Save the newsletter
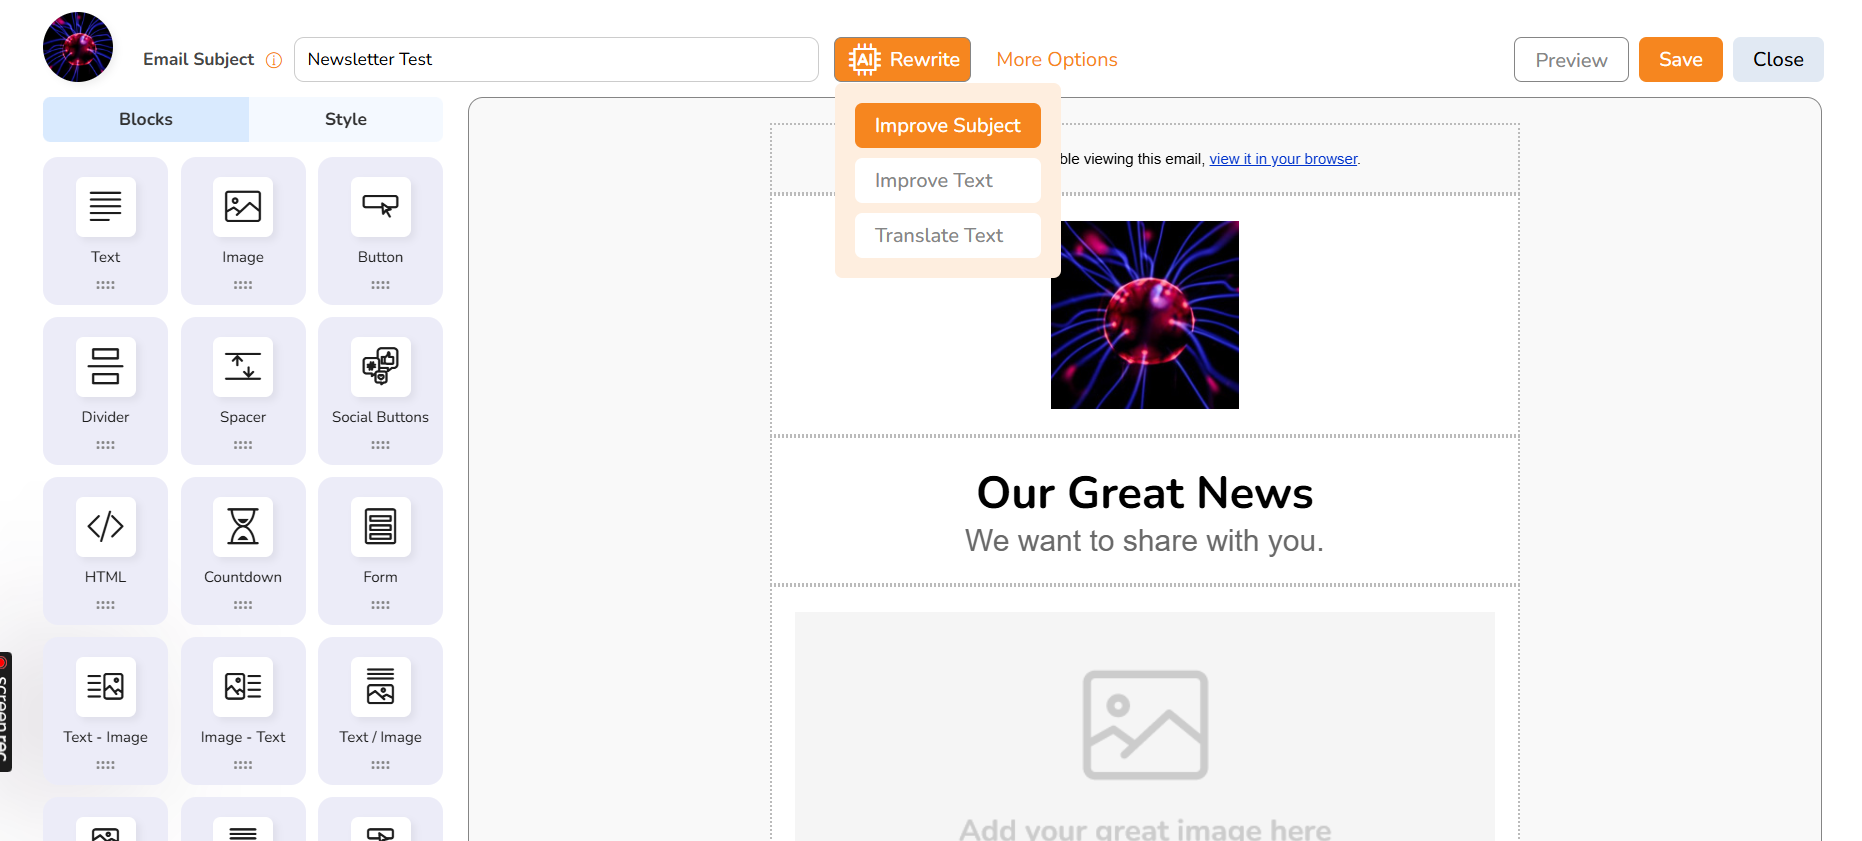Image resolution: width=1862 pixels, height=841 pixels. point(1681,59)
